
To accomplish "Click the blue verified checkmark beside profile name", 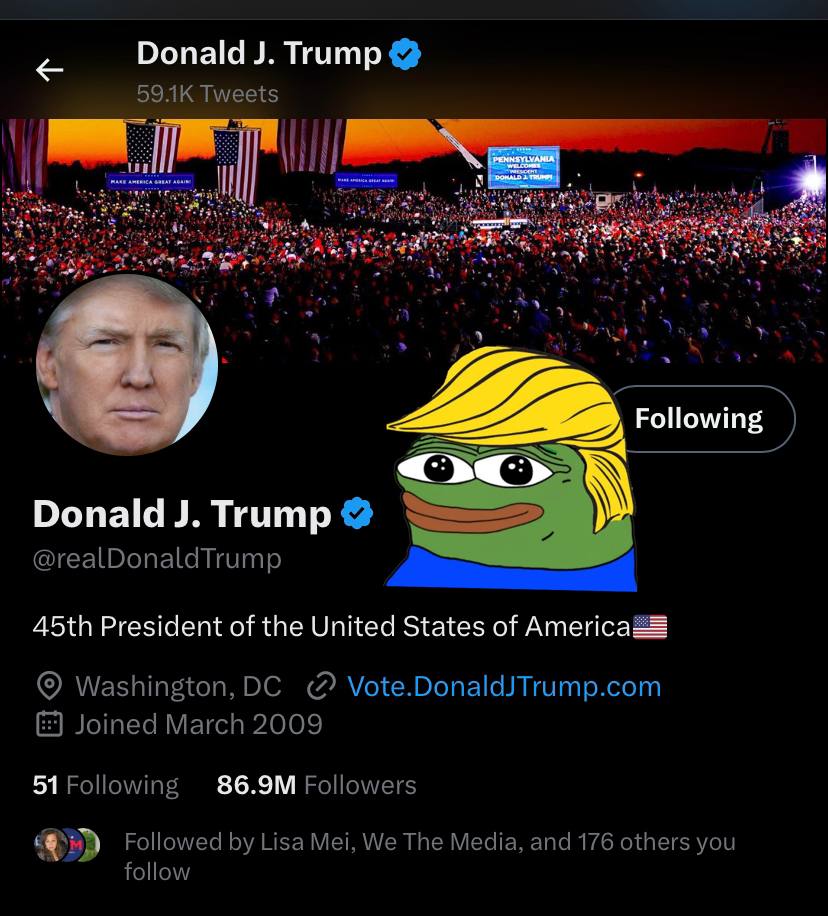I will click(357, 513).
